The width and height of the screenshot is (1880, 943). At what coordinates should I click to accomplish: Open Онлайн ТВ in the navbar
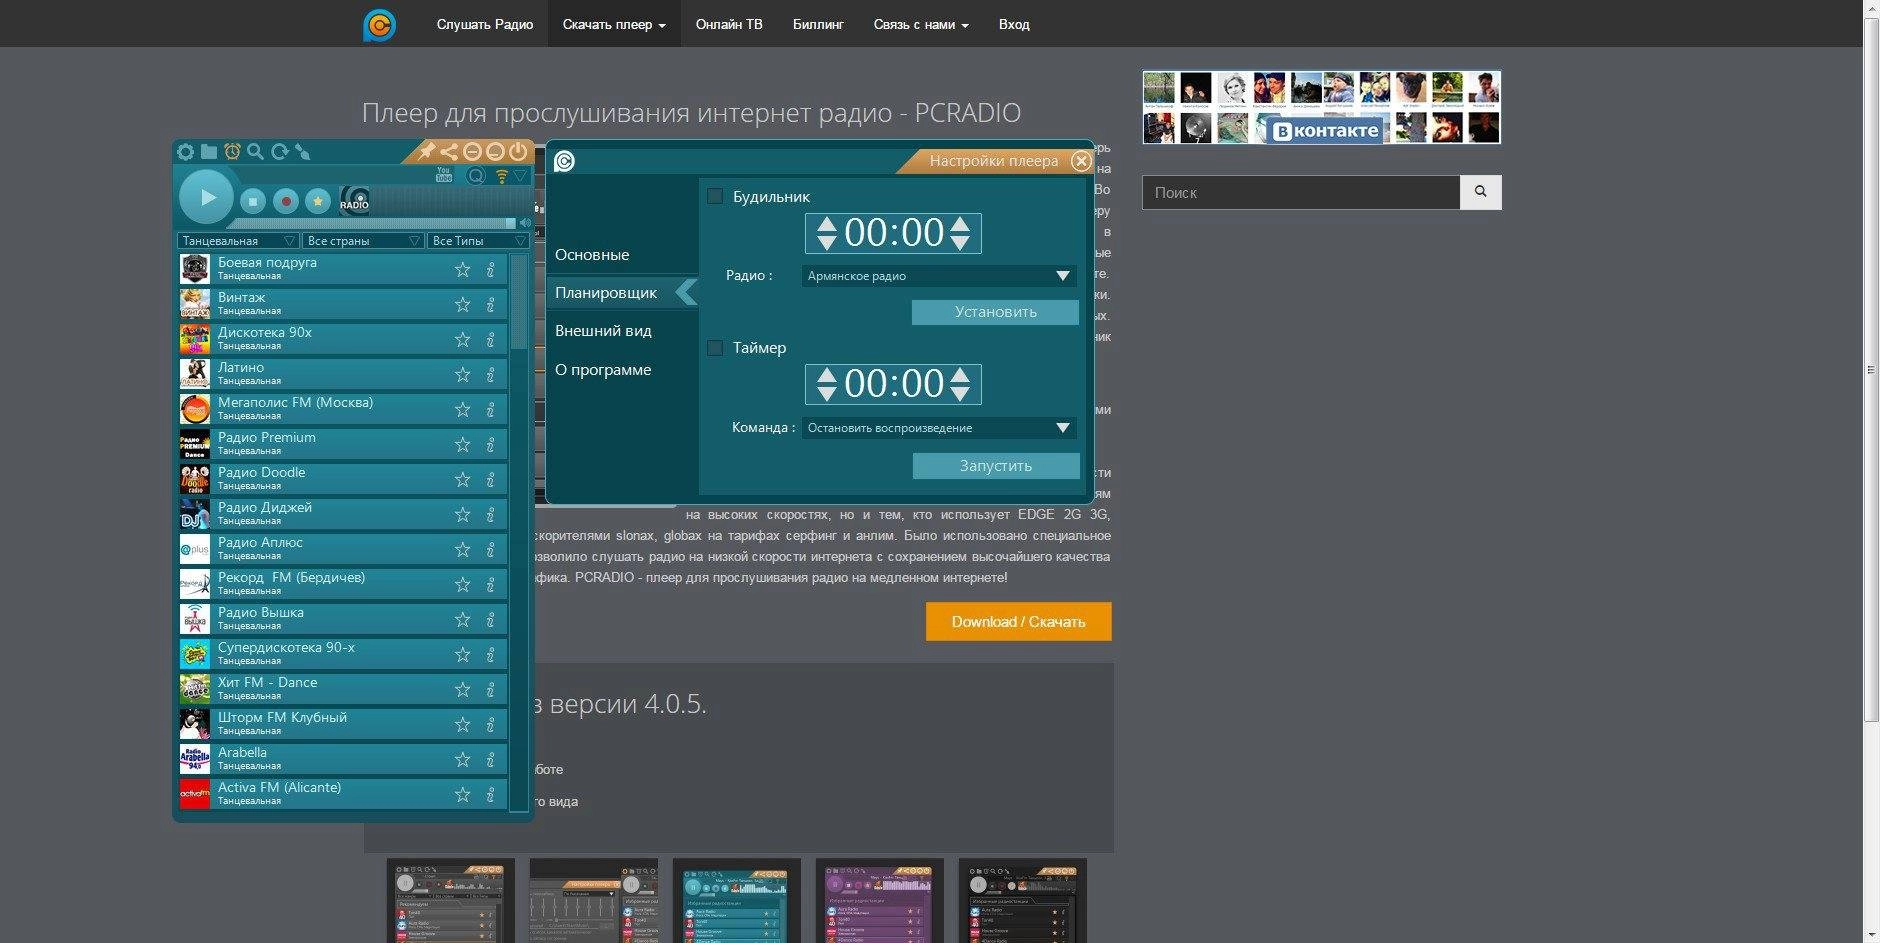coord(729,24)
